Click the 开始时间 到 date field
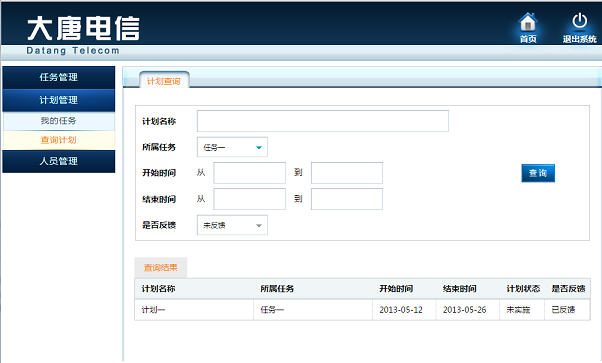This screenshot has height=363, width=602. coord(347,173)
